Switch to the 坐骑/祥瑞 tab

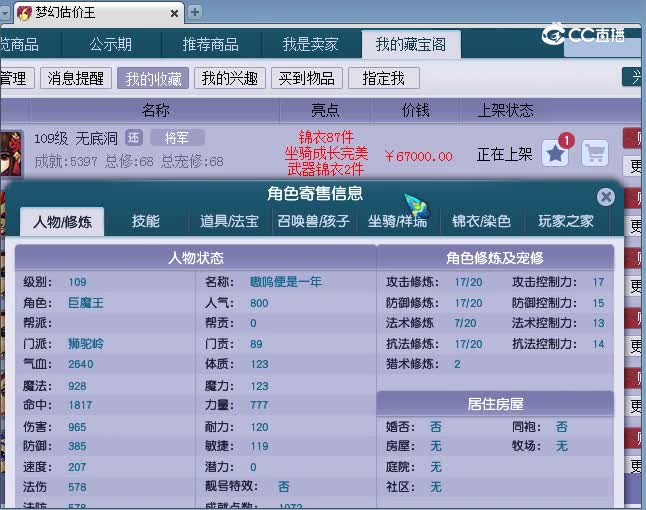(397, 221)
